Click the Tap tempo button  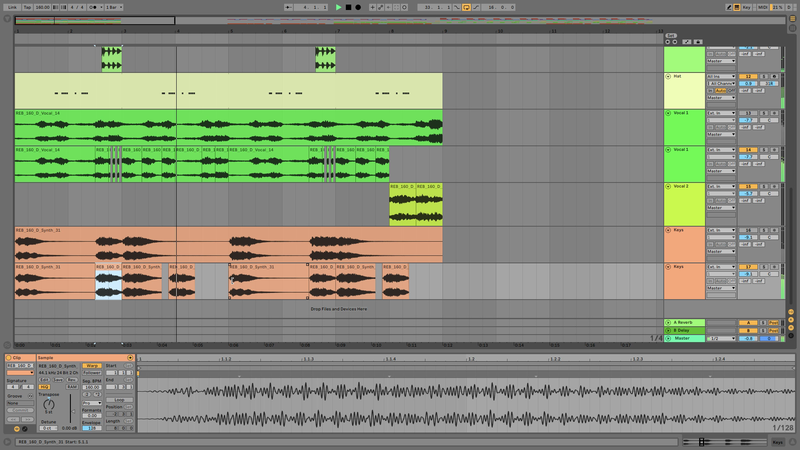tap(28, 7)
